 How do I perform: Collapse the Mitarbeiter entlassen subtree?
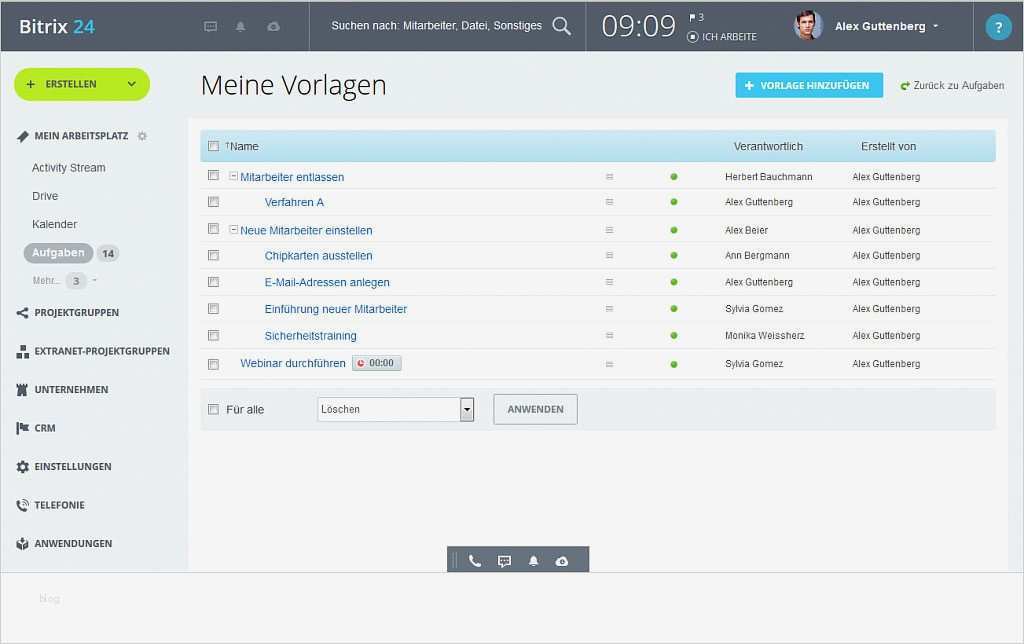(233, 176)
